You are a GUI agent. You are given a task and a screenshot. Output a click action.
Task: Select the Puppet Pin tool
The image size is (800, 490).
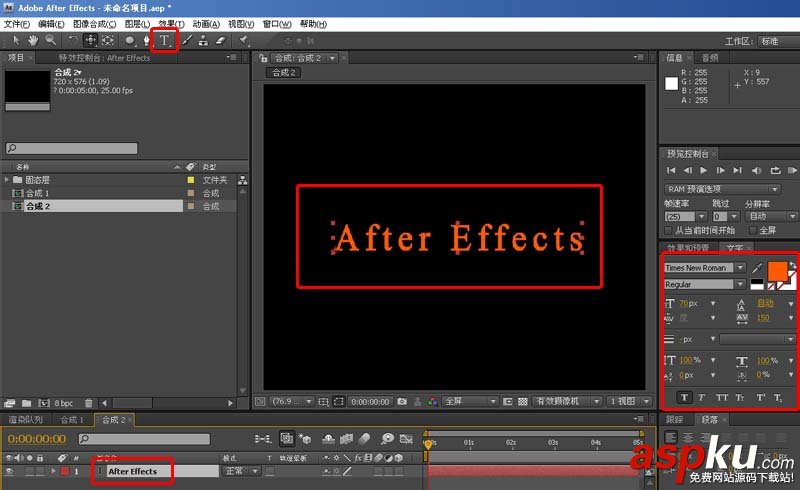244,40
